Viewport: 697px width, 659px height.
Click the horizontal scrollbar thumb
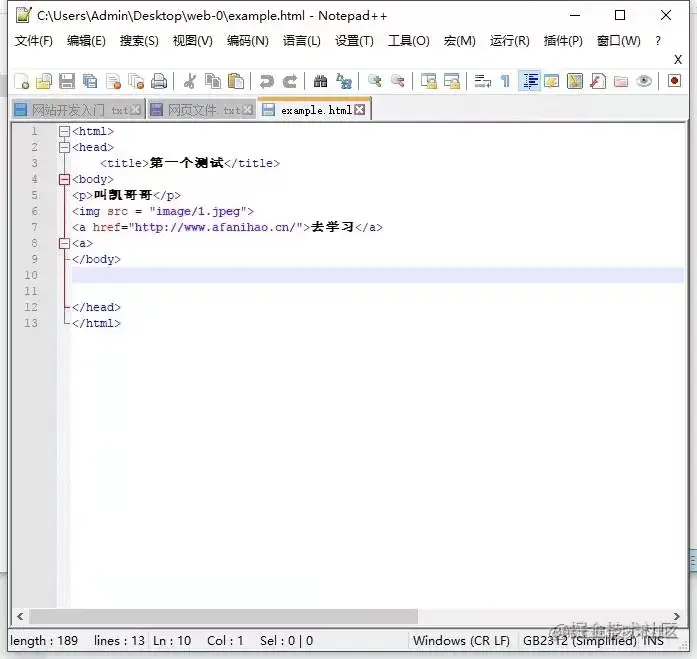click(x=224, y=616)
